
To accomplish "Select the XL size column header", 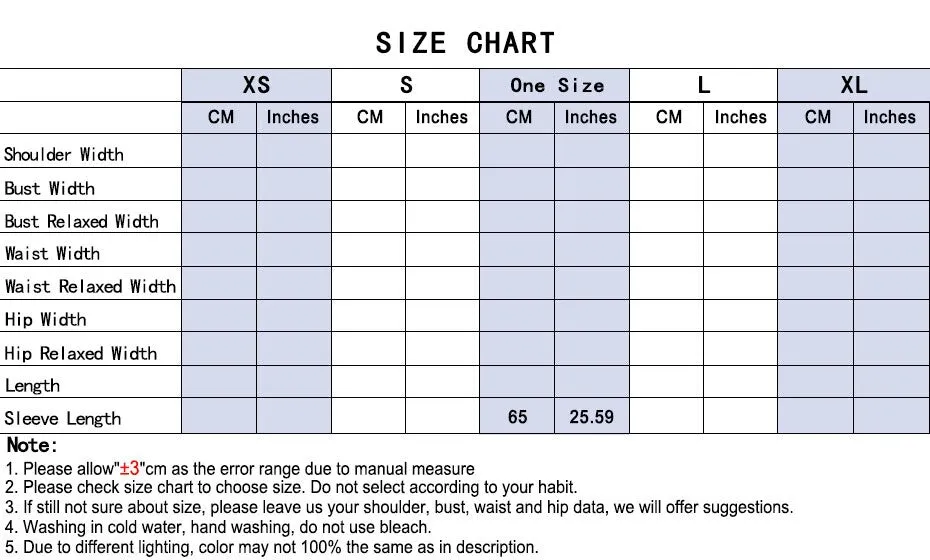I will tap(853, 85).
